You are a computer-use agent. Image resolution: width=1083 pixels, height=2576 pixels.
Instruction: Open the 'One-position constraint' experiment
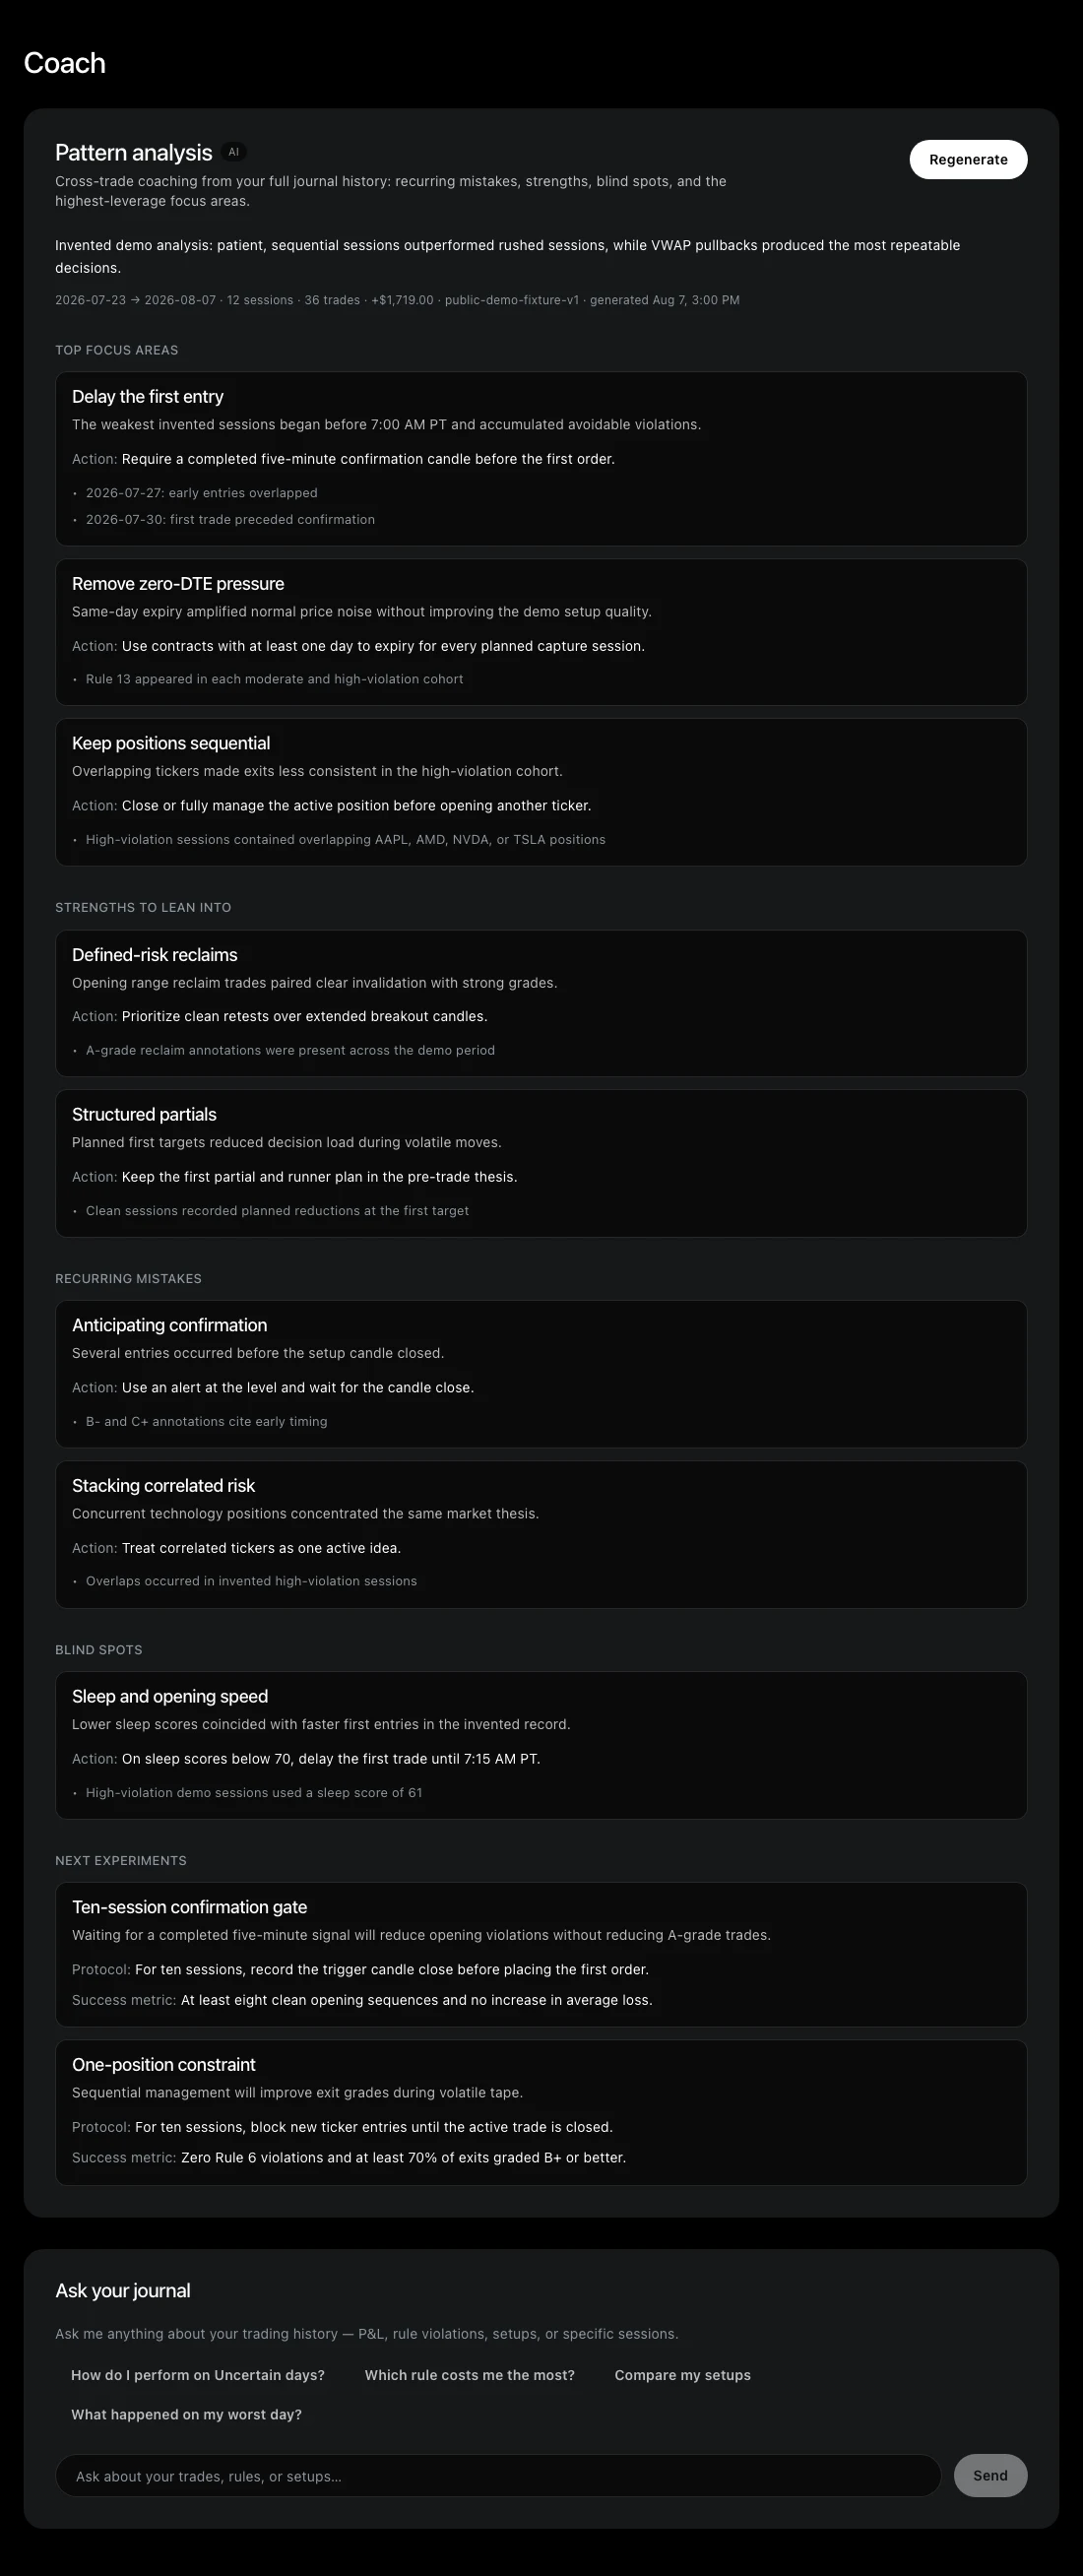pos(541,2113)
